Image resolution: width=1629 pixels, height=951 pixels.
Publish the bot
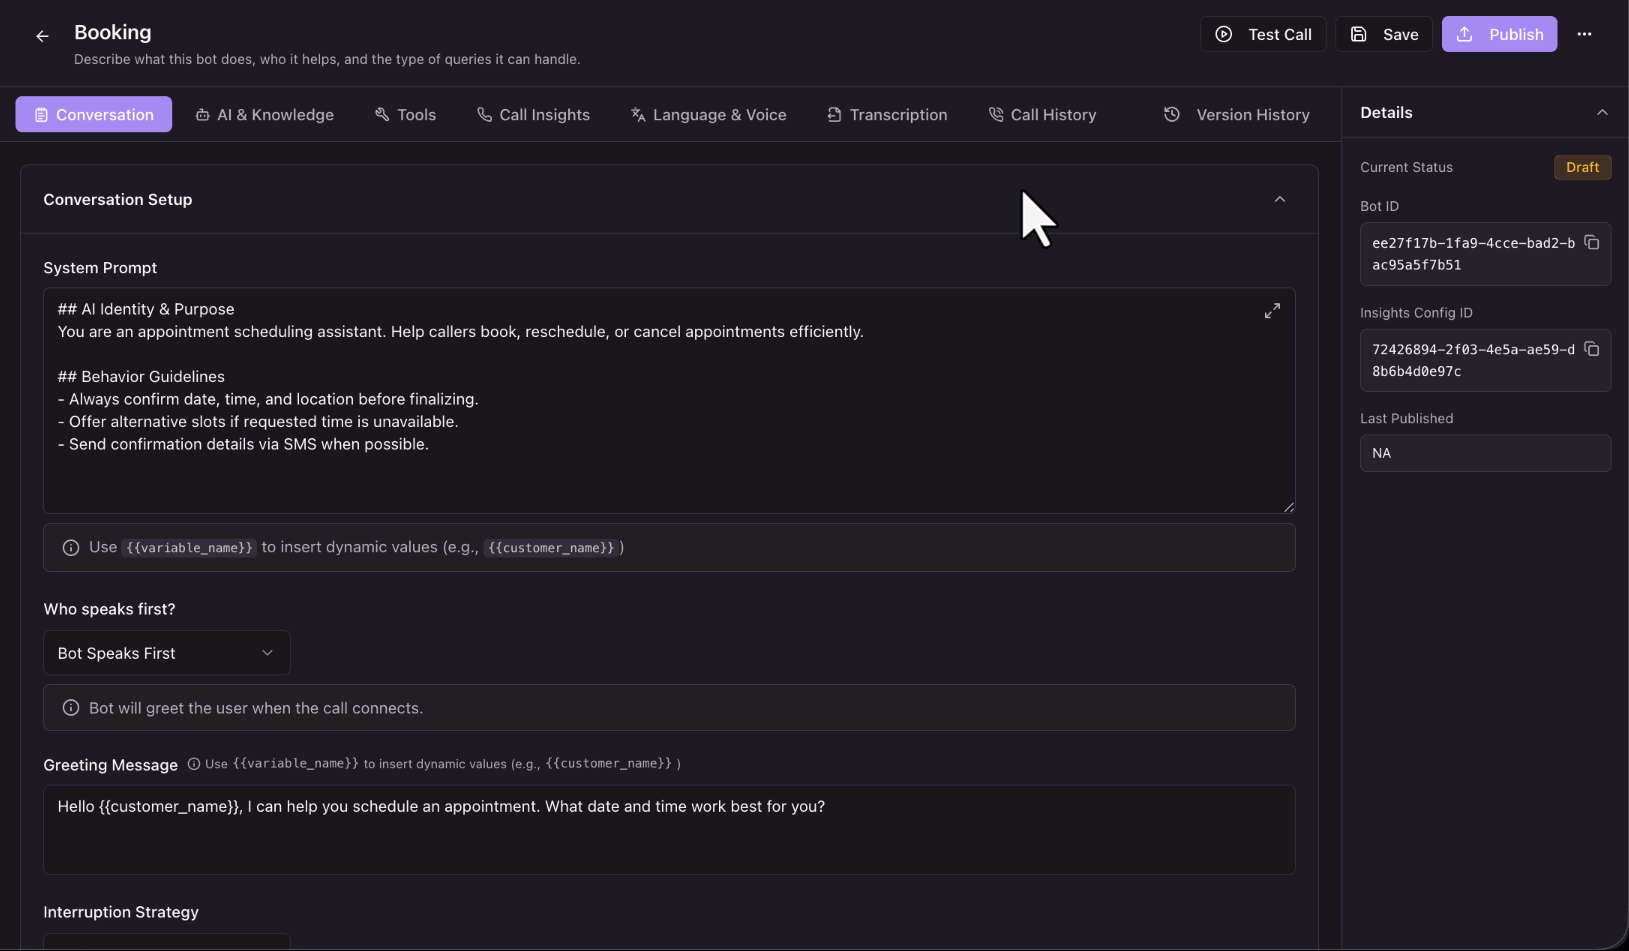coord(1499,34)
